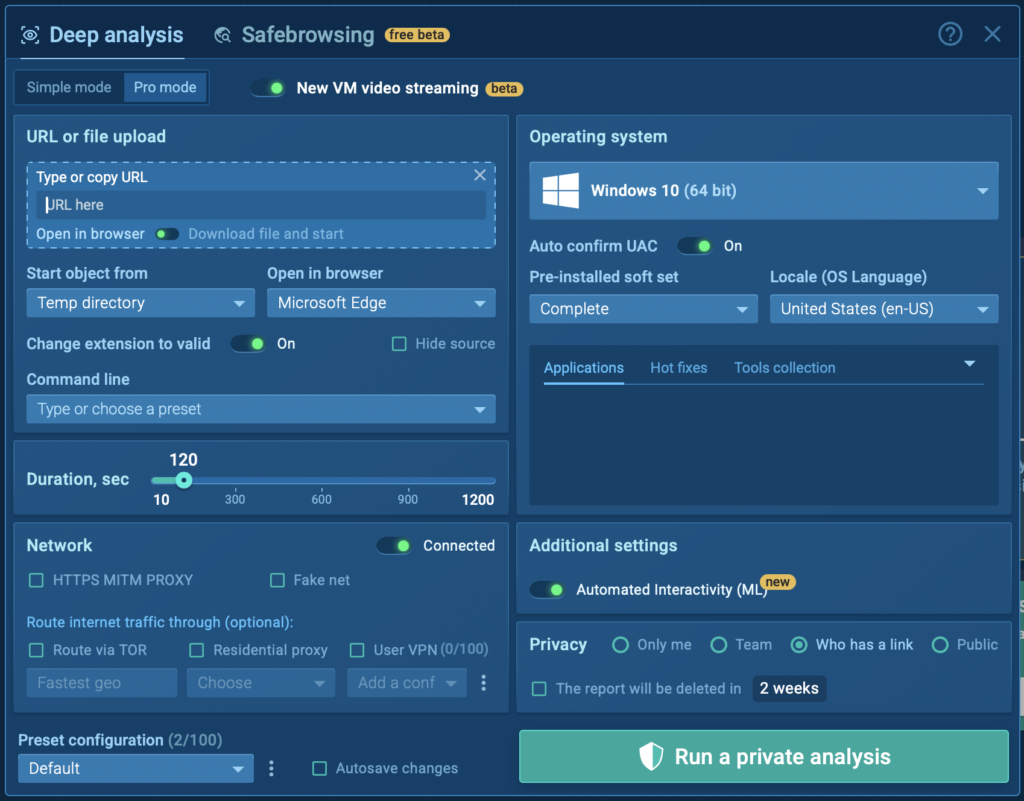Open the Locale OS Language dropdown
Image resolution: width=1024 pixels, height=801 pixels.
(883, 309)
